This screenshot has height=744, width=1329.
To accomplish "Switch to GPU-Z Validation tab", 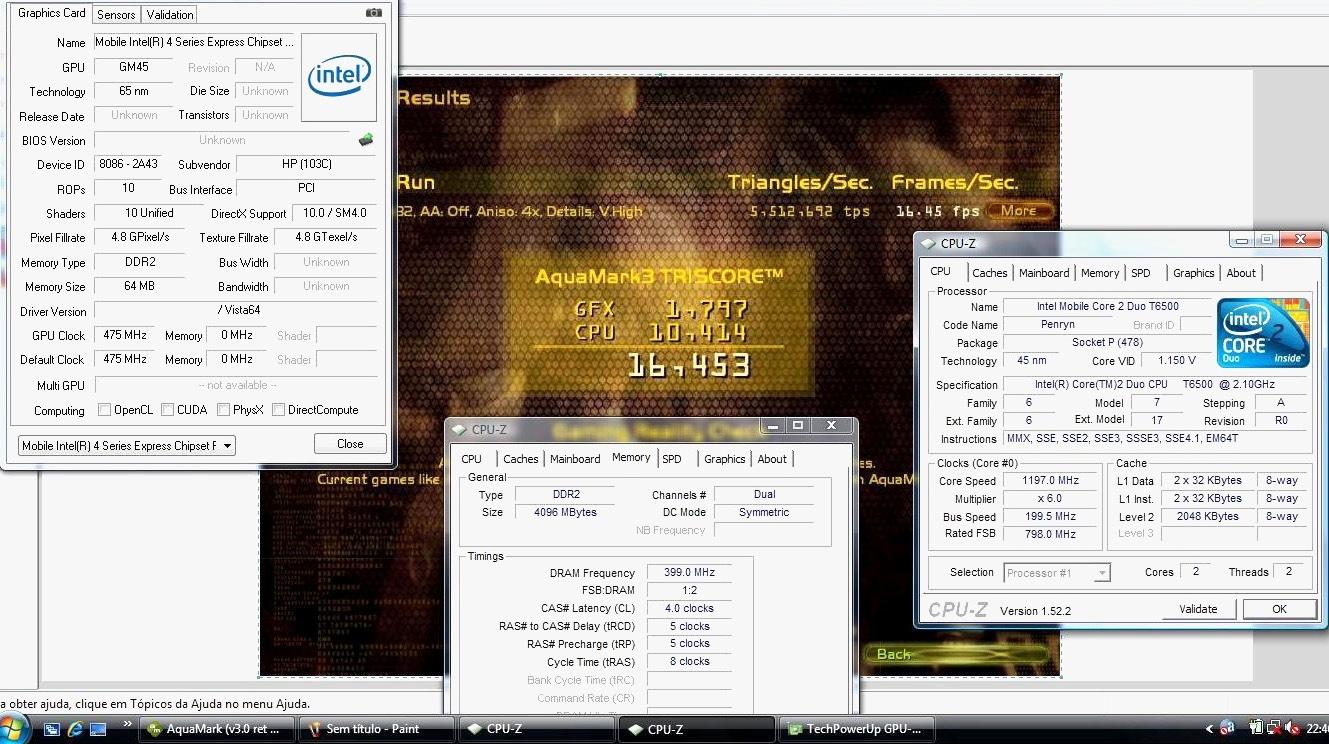I will coord(170,15).
